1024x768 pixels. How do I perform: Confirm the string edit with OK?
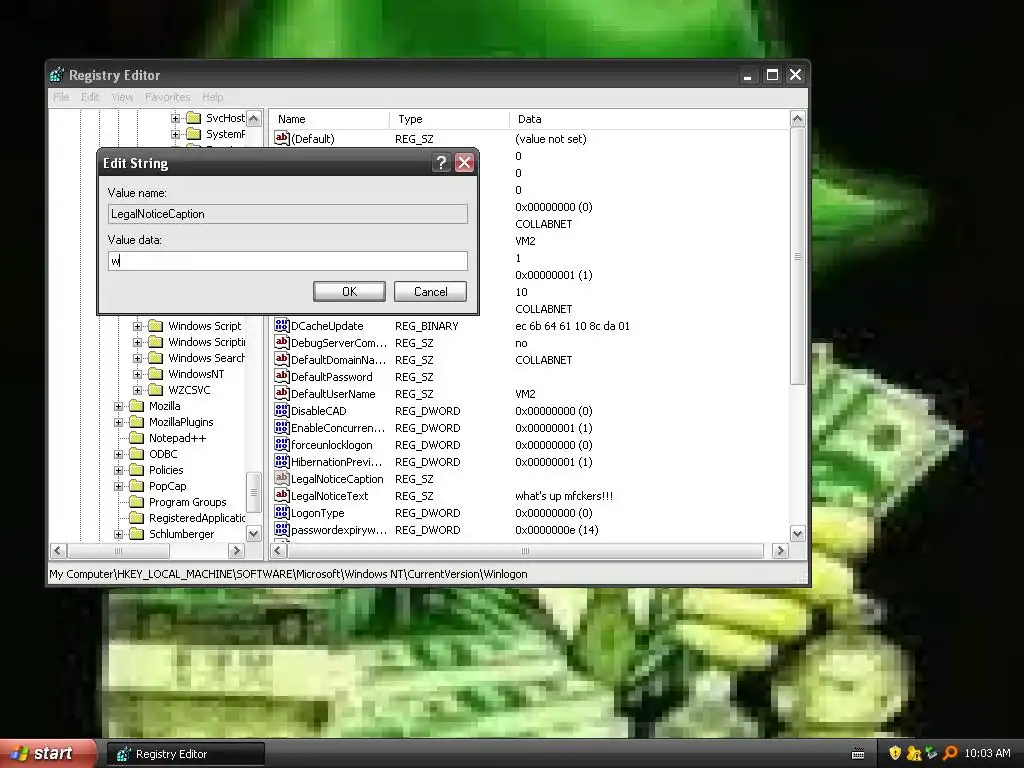tap(349, 291)
